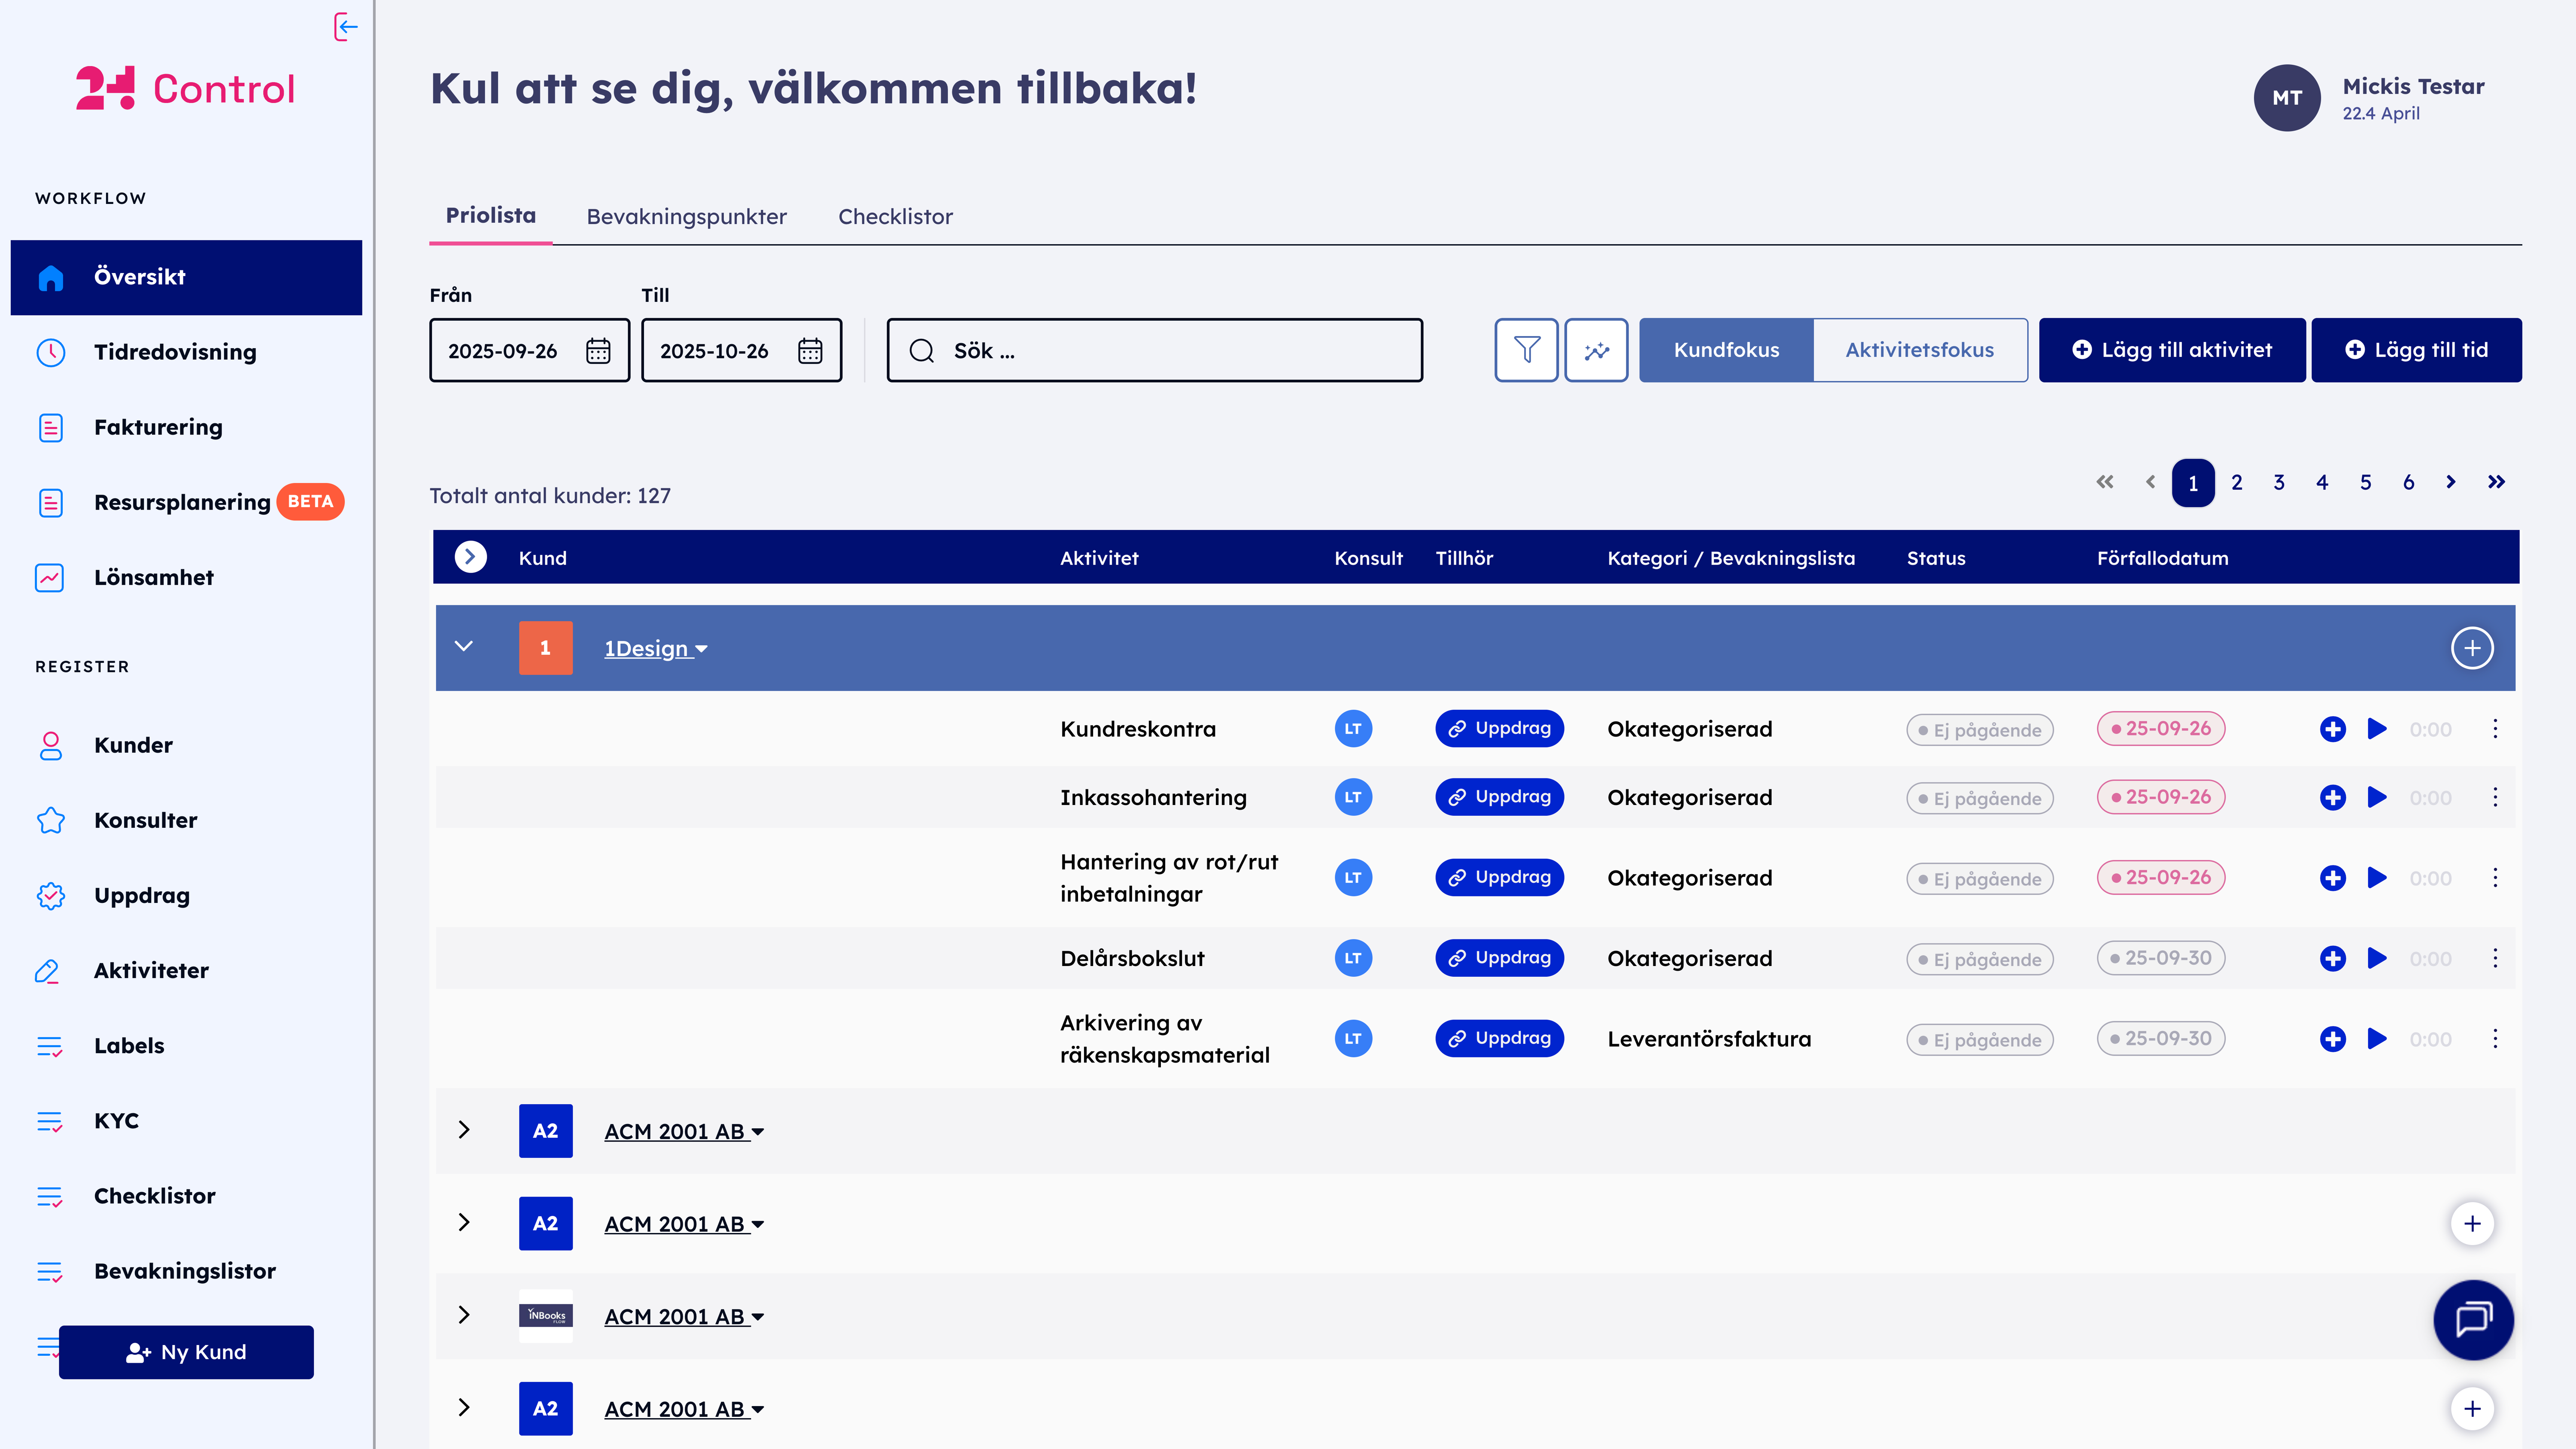Expand the ACM 2001 AB row with INBooks logo
The image size is (2576, 1449).
coord(464,1315)
